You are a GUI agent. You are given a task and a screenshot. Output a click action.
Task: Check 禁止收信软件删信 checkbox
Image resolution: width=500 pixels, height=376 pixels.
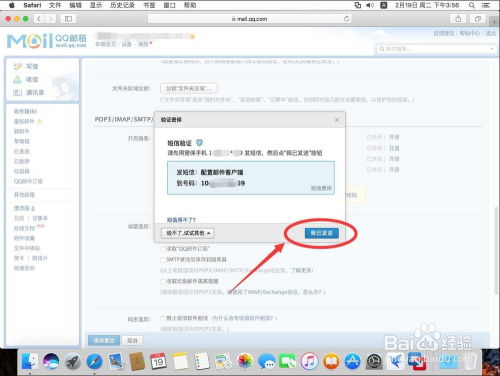point(163,318)
